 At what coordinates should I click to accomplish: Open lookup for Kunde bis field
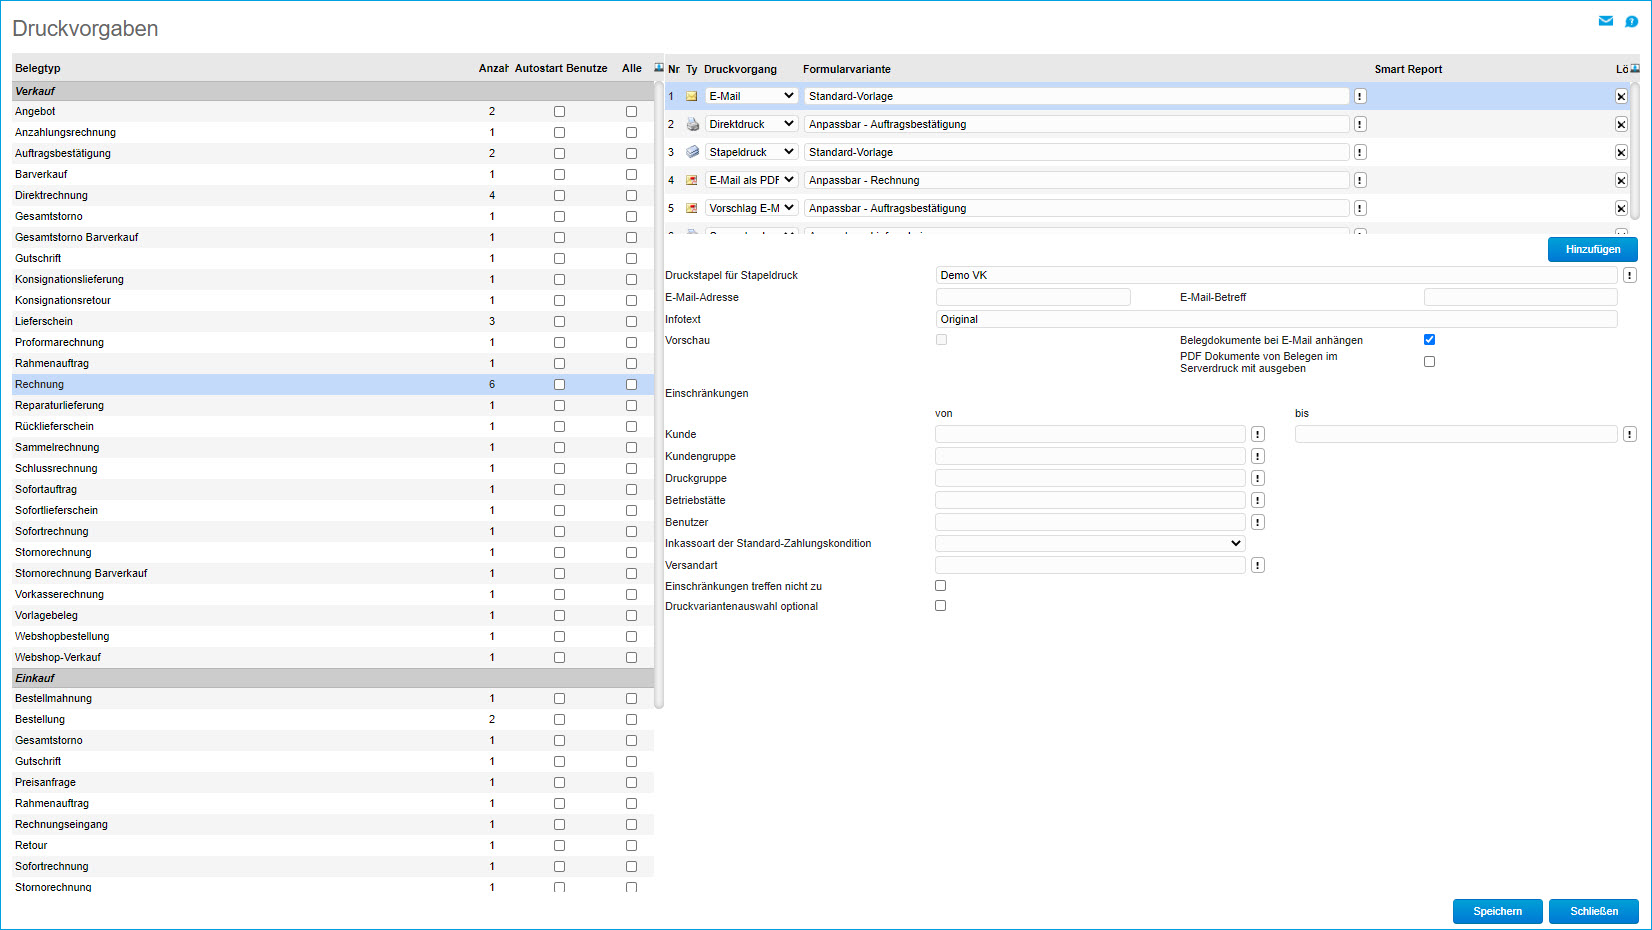1630,434
